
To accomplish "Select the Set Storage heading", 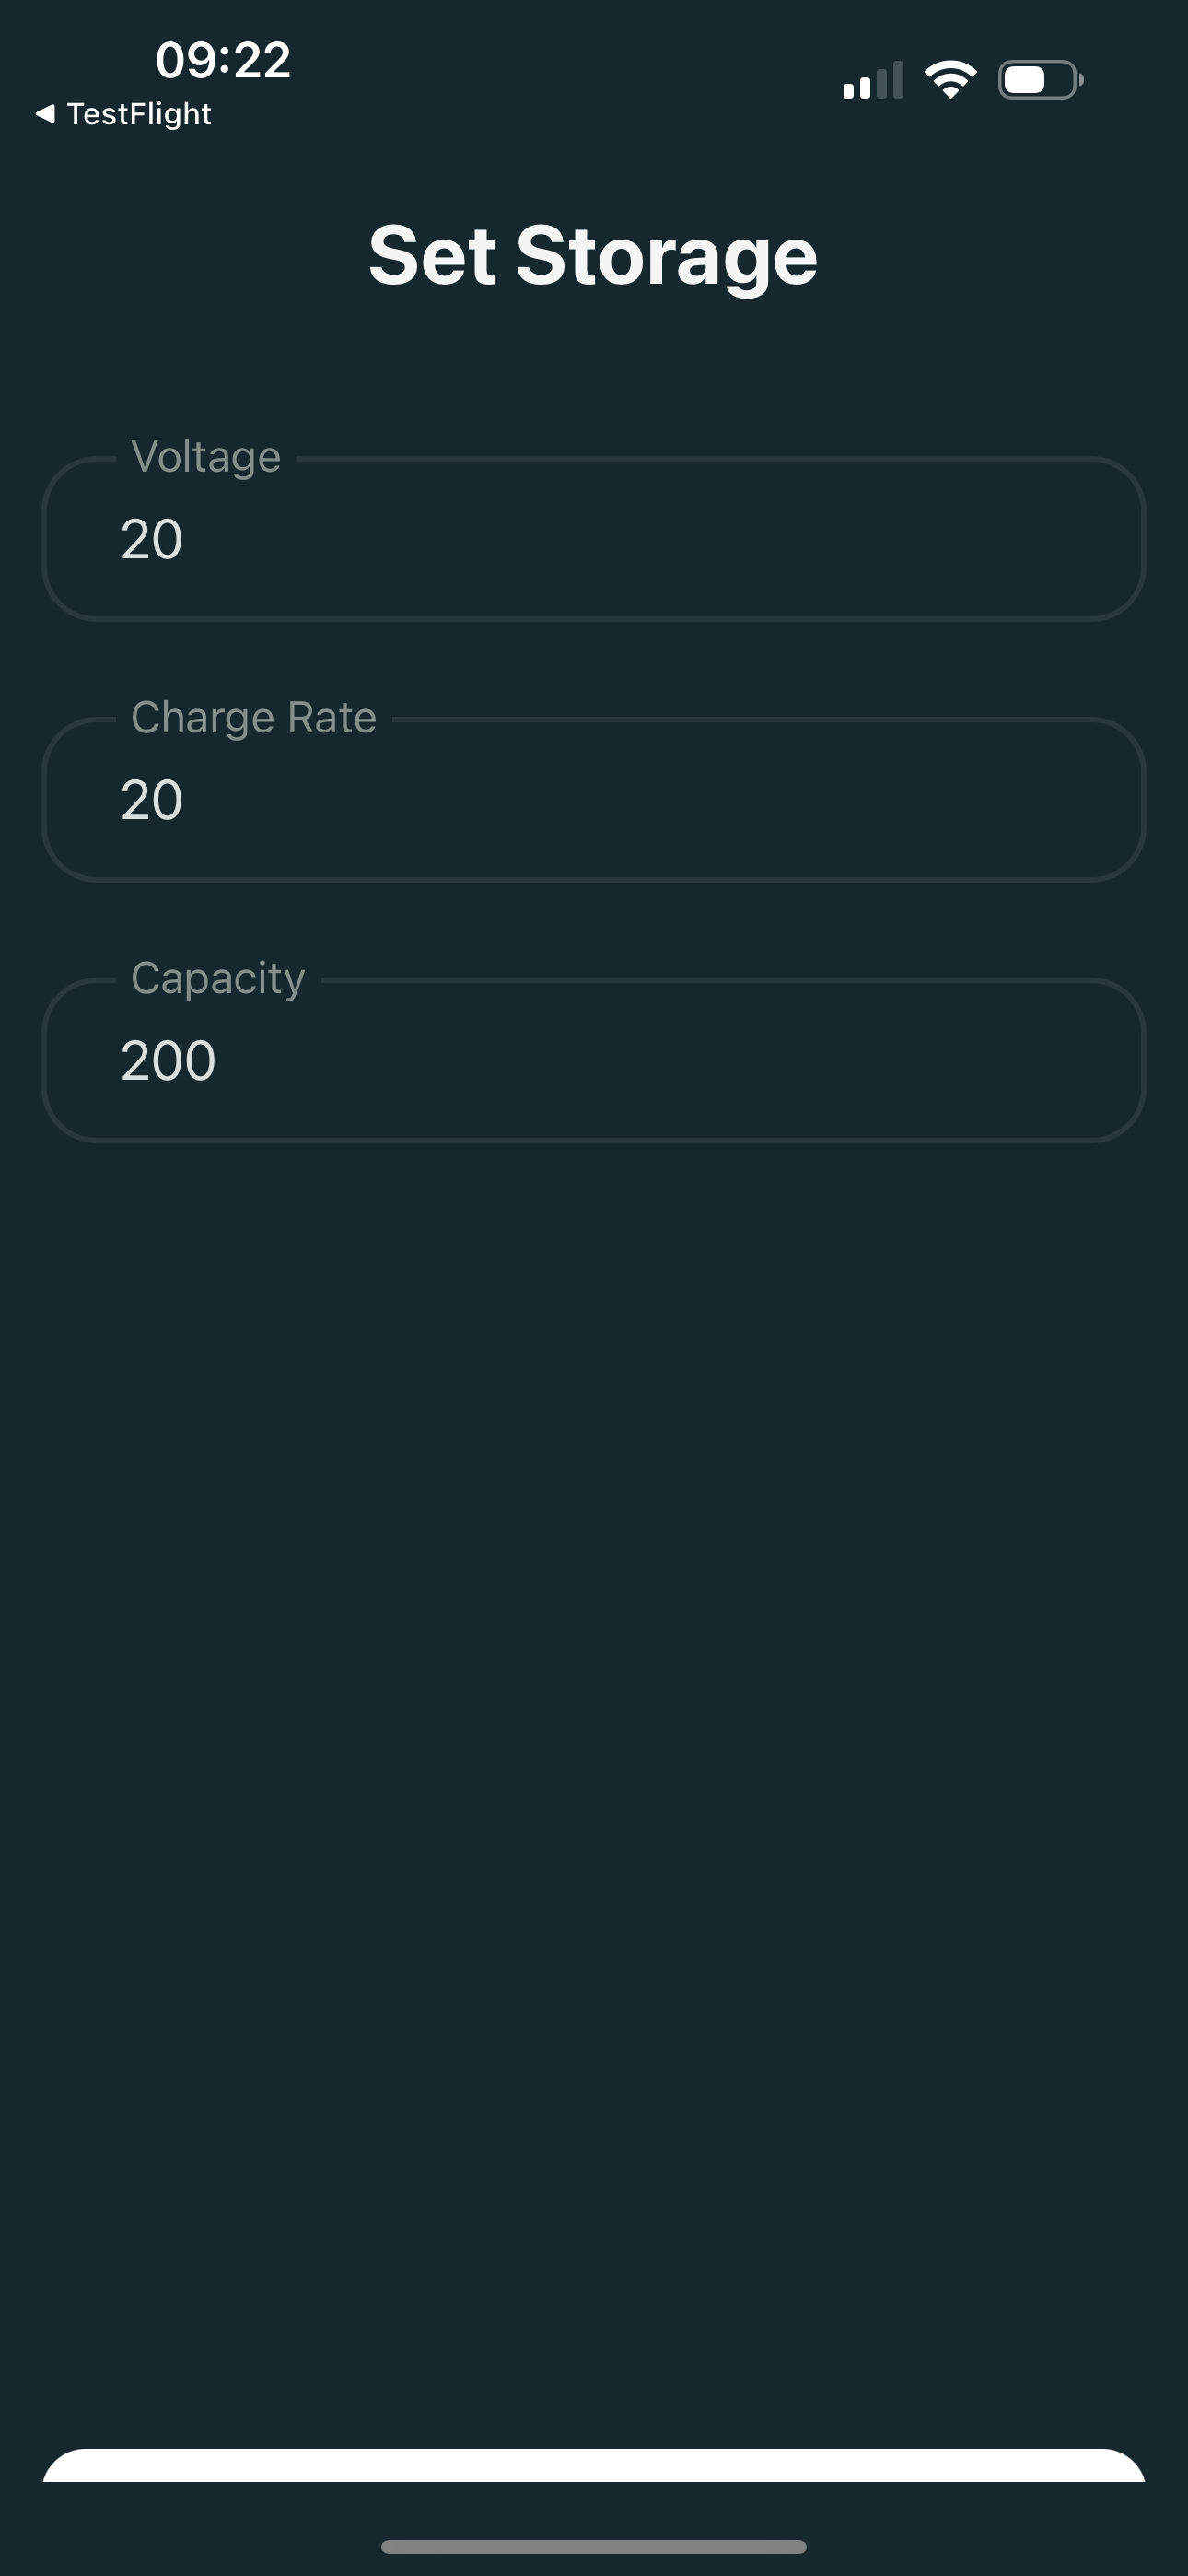I will [593, 256].
